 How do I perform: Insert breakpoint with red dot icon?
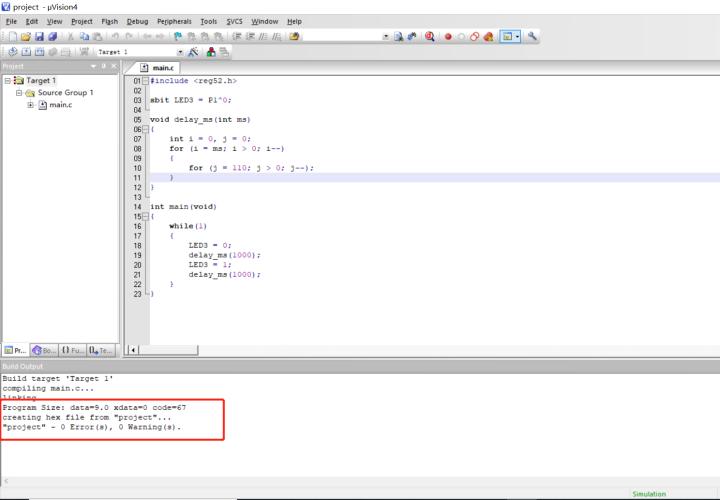click(450, 36)
